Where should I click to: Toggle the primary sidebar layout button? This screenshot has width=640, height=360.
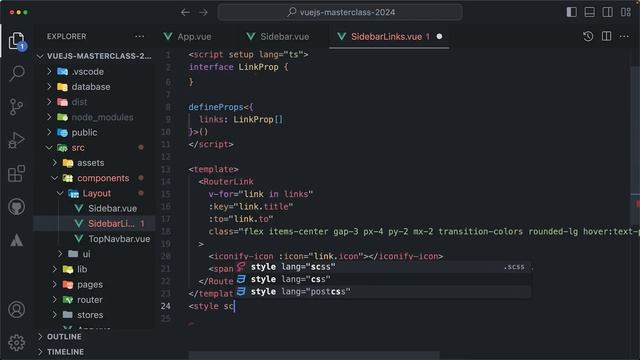pos(571,12)
